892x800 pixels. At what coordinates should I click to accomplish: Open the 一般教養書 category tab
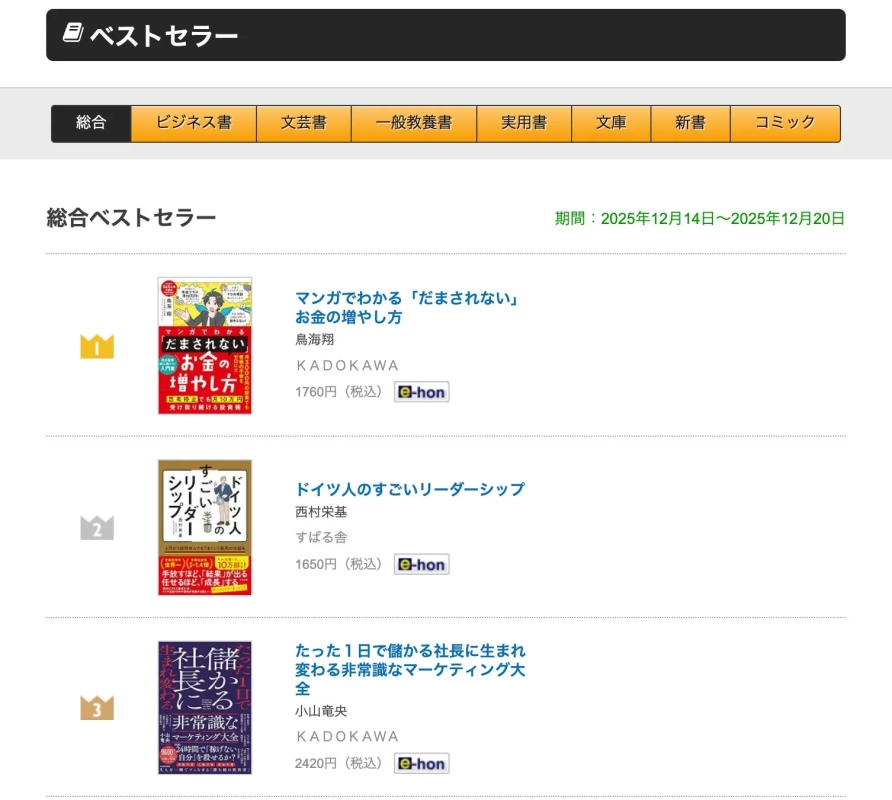[x=414, y=122]
